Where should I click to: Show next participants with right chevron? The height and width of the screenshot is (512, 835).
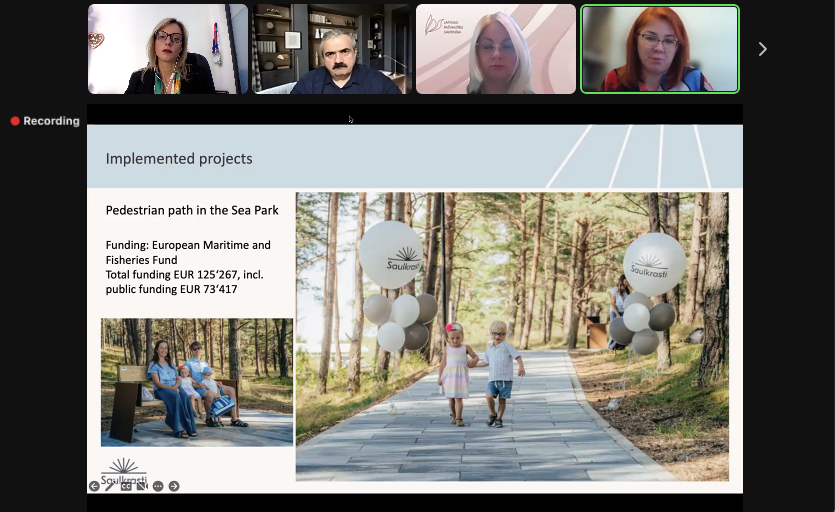763,49
